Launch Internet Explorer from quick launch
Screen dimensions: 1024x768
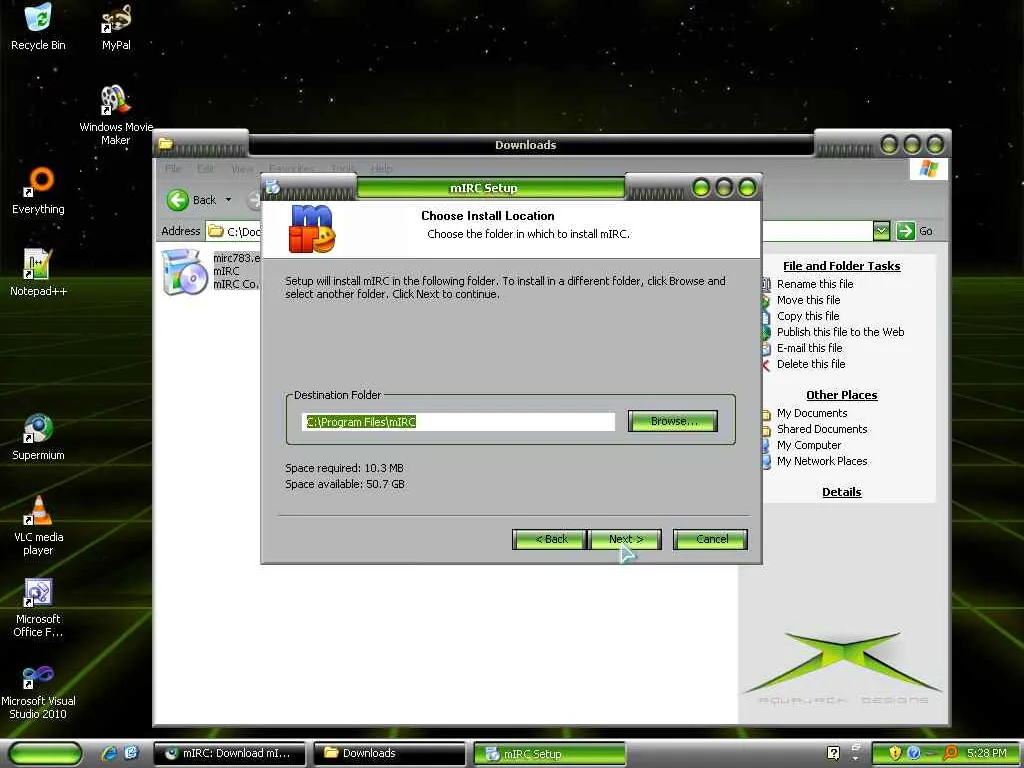point(109,754)
